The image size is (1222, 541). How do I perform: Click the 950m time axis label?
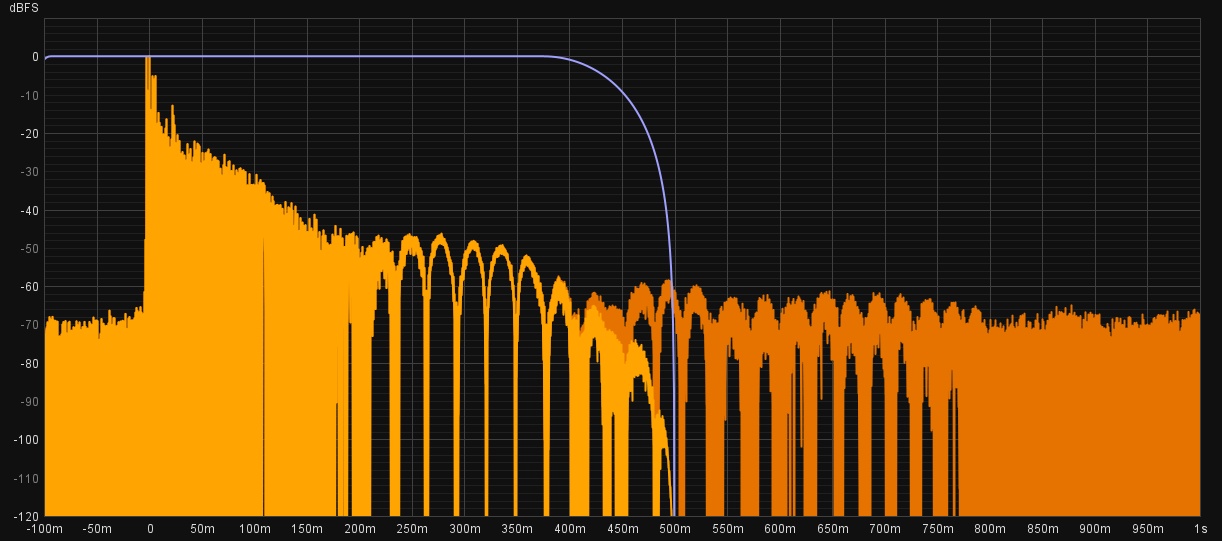1147,529
